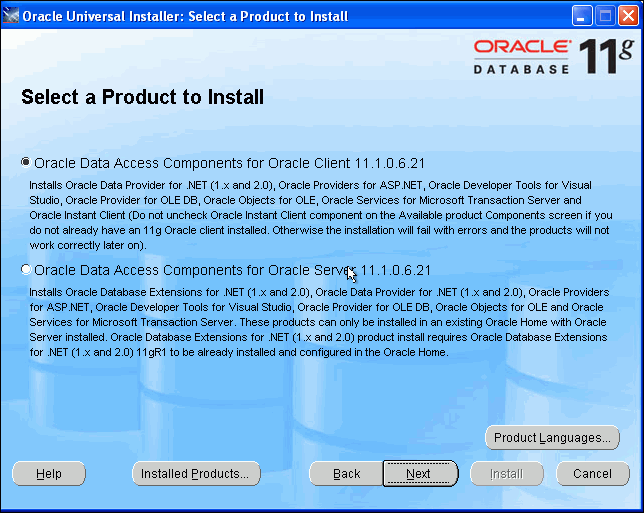Click the Oracle Server description paragraph

(320, 322)
